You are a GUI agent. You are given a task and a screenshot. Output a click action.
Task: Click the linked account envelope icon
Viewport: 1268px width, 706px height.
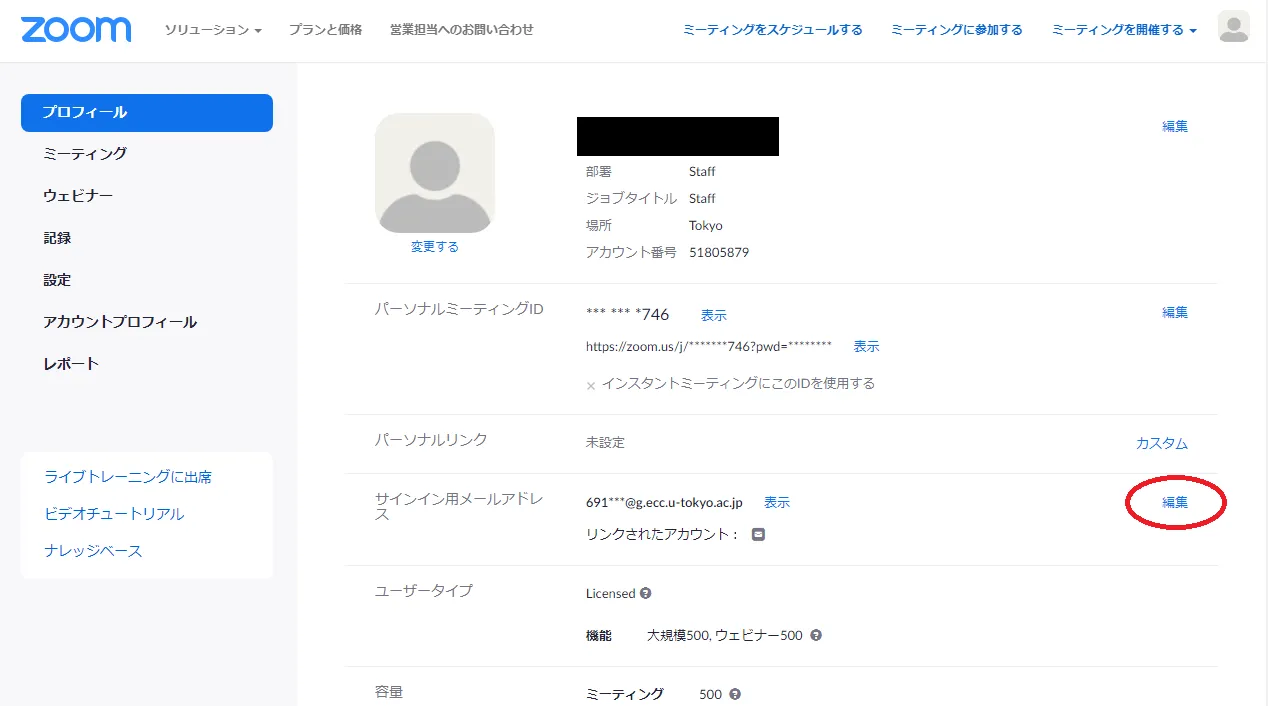[x=758, y=534]
